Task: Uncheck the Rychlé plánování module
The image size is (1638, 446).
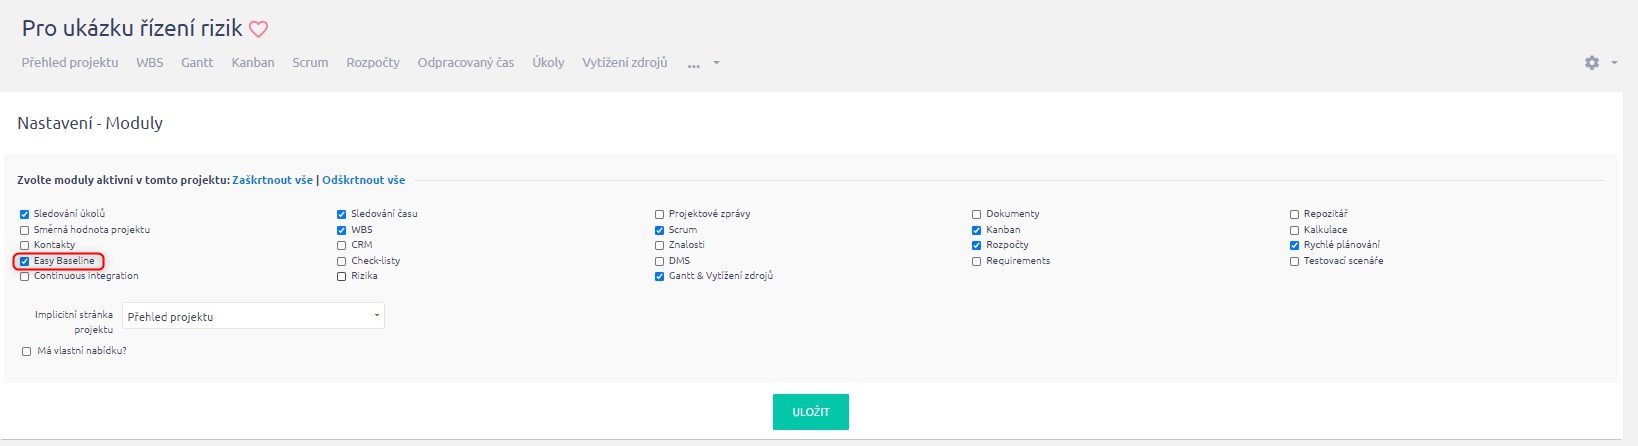Action: point(1295,245)
